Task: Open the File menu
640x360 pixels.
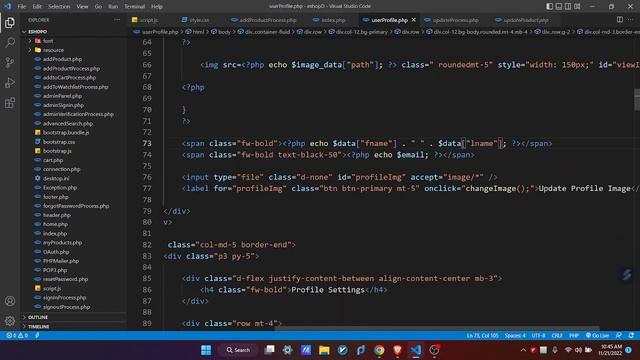Action: click(x=22, y=7)
